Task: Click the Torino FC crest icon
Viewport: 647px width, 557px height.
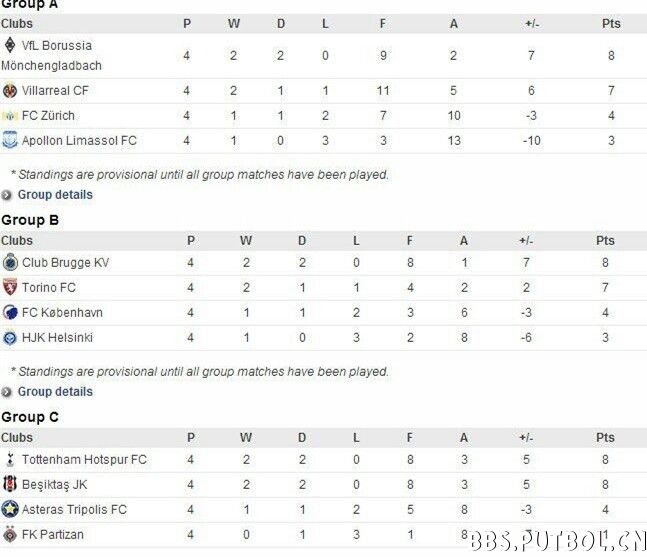Action: [10, 287]
